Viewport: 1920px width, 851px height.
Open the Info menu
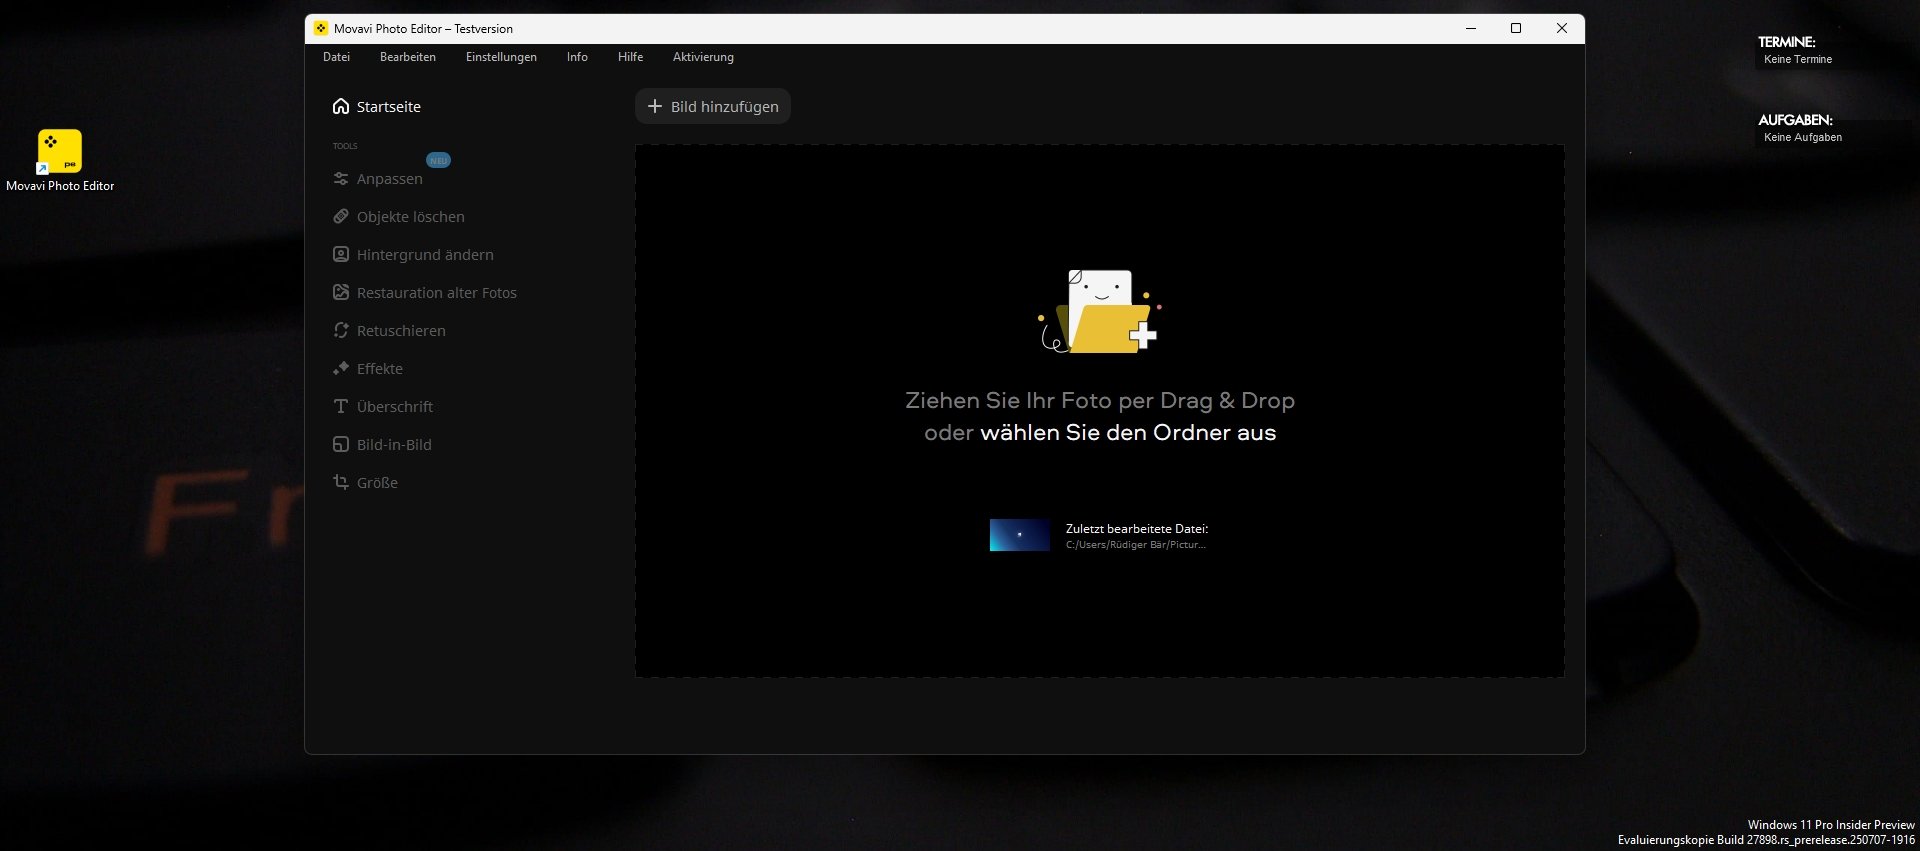pyautogui.click(x=577, y=57)
